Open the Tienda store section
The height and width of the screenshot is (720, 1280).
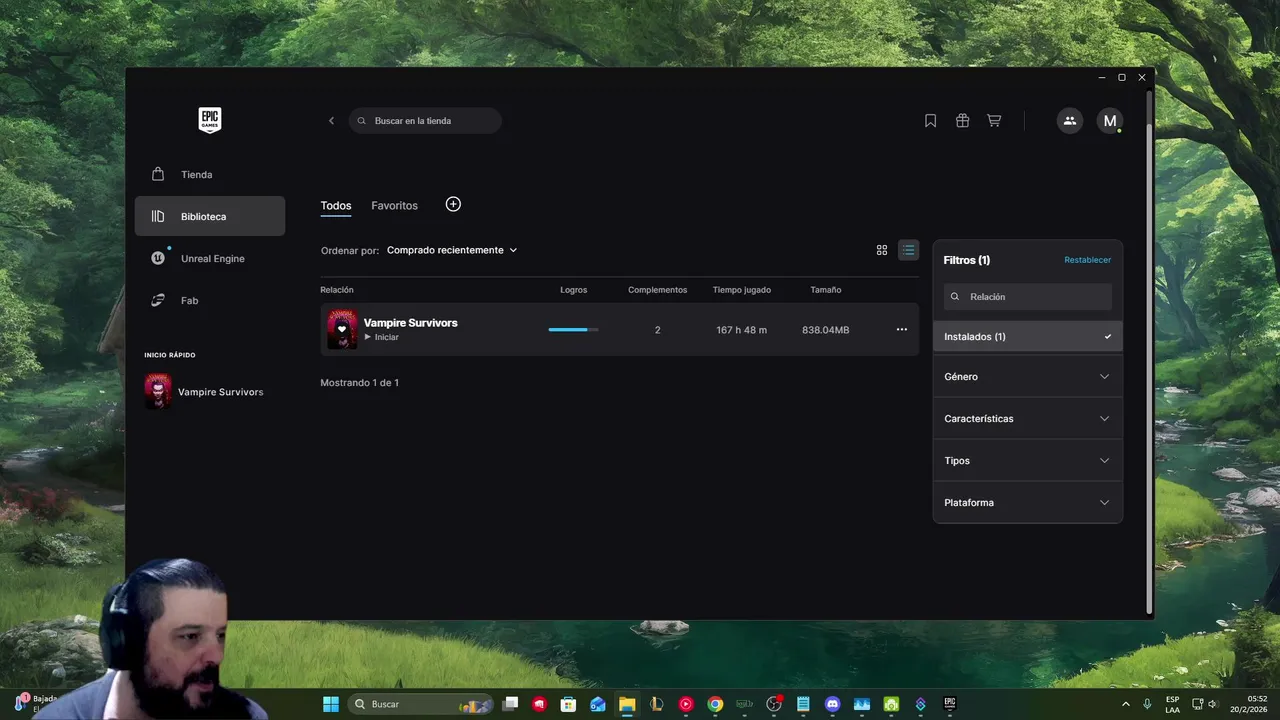pyautogui.click(x=210, y=174)
